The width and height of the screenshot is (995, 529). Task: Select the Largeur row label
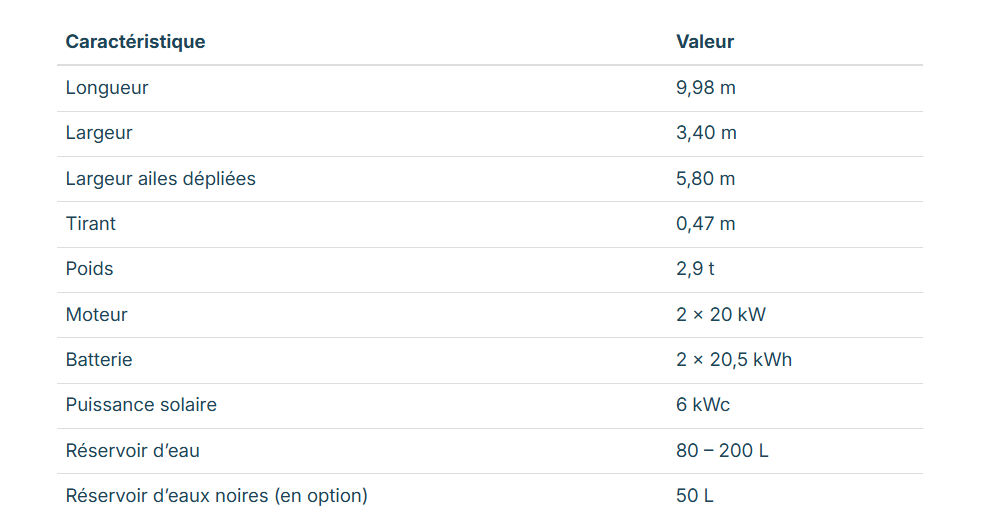99,133
